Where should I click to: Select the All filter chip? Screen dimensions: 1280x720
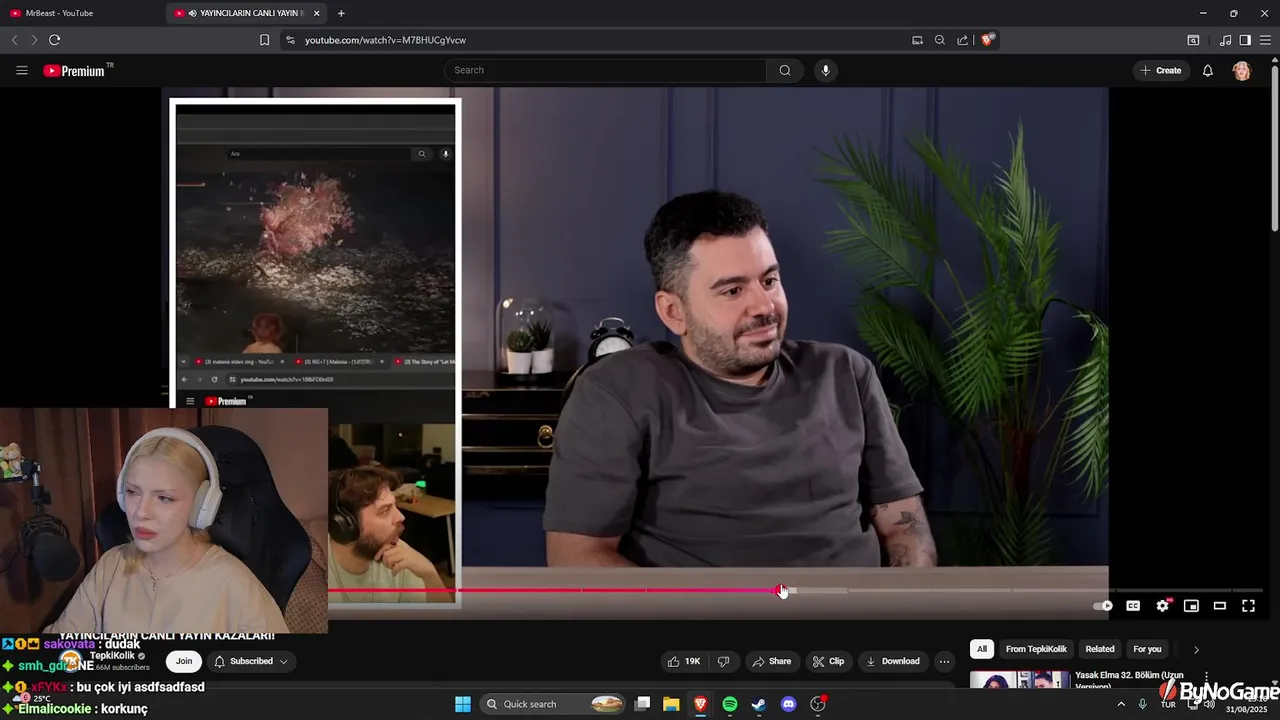[982, 649]
